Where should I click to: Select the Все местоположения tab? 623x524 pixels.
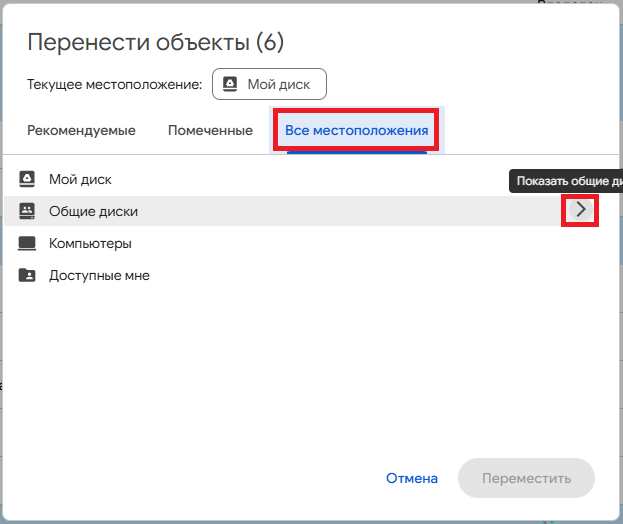[x=356, y=130]
